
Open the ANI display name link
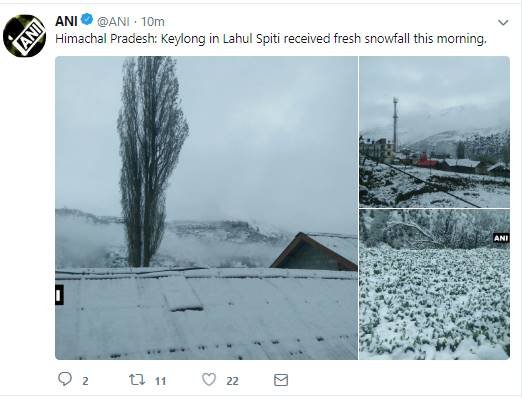coord(66,21)
